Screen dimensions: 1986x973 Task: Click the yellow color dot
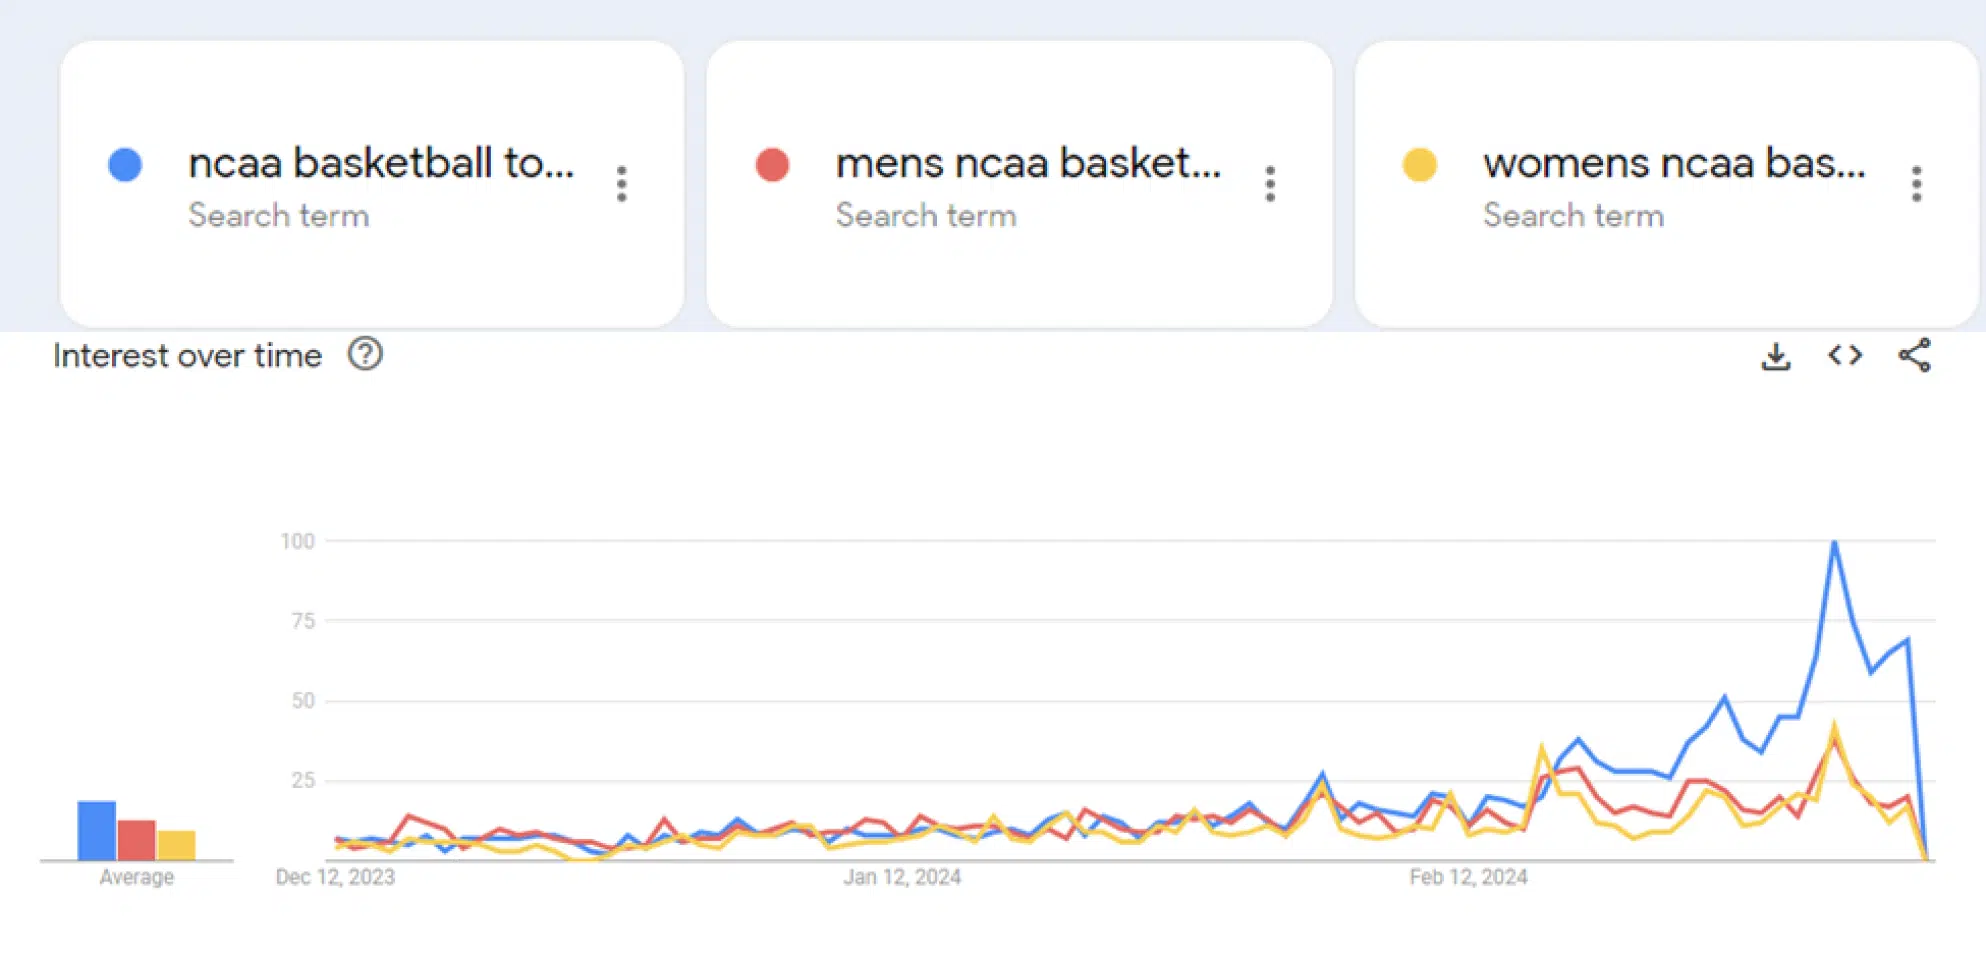[x=1420, y=165]
